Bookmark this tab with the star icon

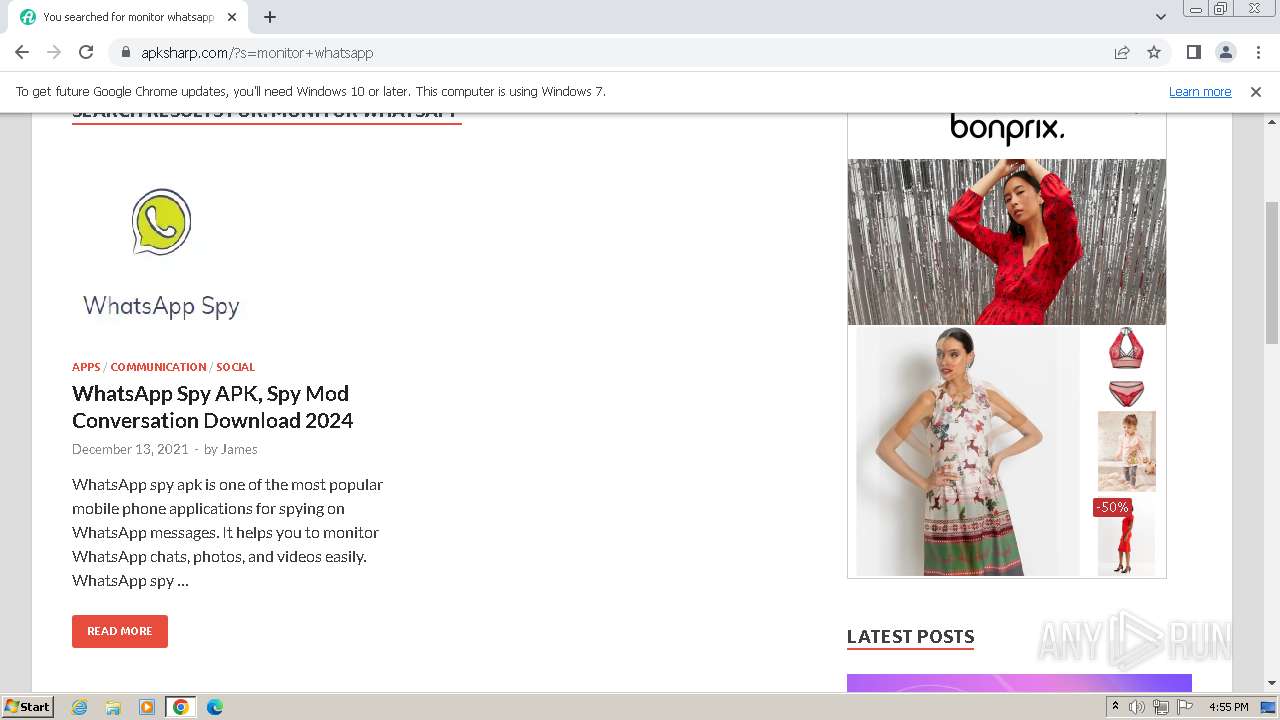(1154, 52)
